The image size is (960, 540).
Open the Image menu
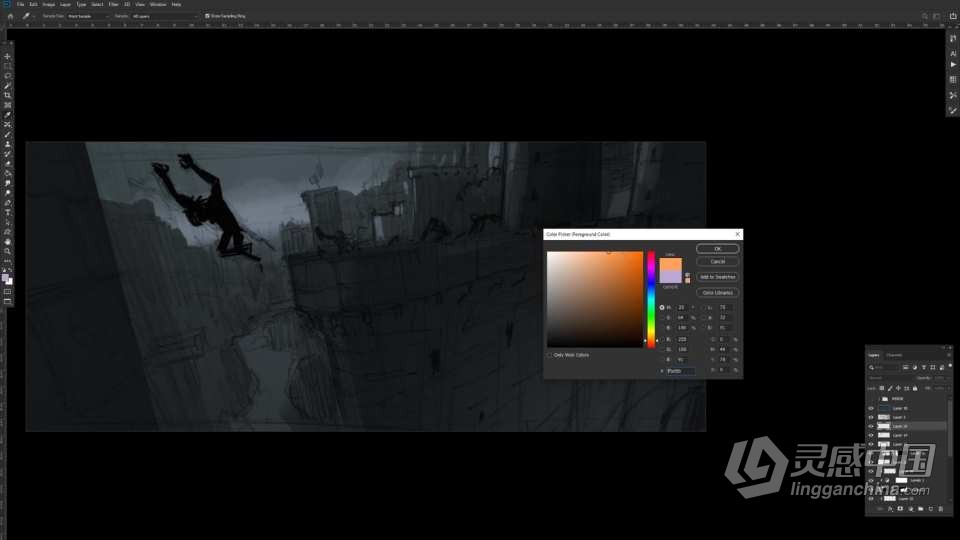(x=48, y=4)
